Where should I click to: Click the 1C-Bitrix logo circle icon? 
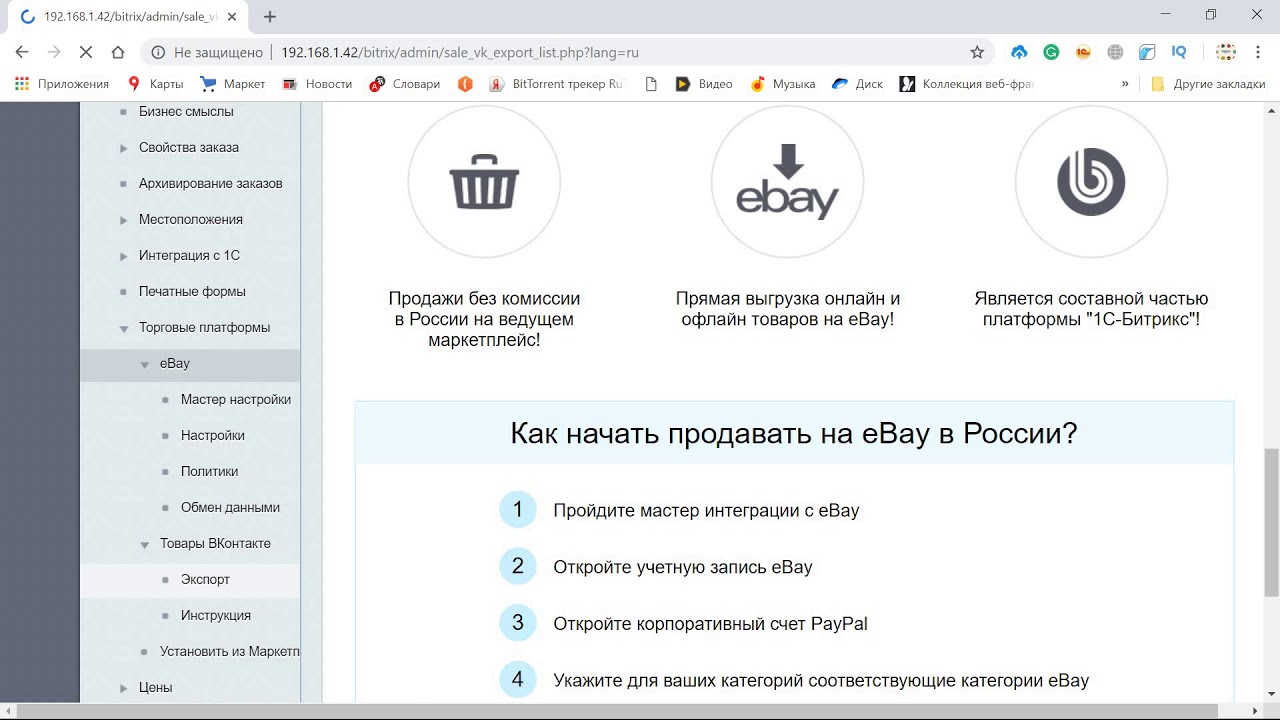pos(1091,182)
